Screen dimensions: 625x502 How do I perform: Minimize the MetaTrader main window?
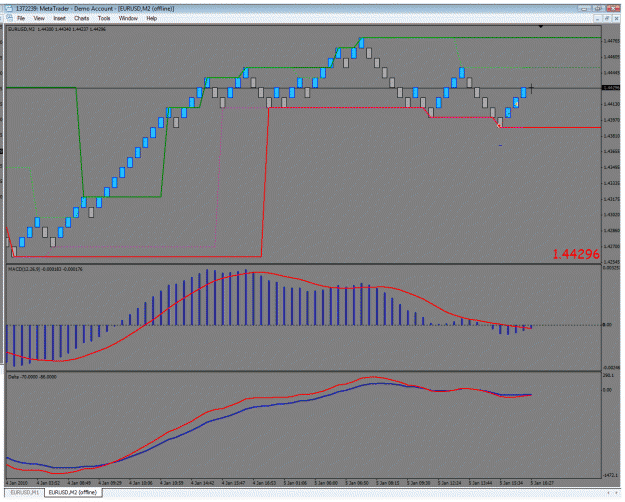pyautogui.click(x=585, y=9)
